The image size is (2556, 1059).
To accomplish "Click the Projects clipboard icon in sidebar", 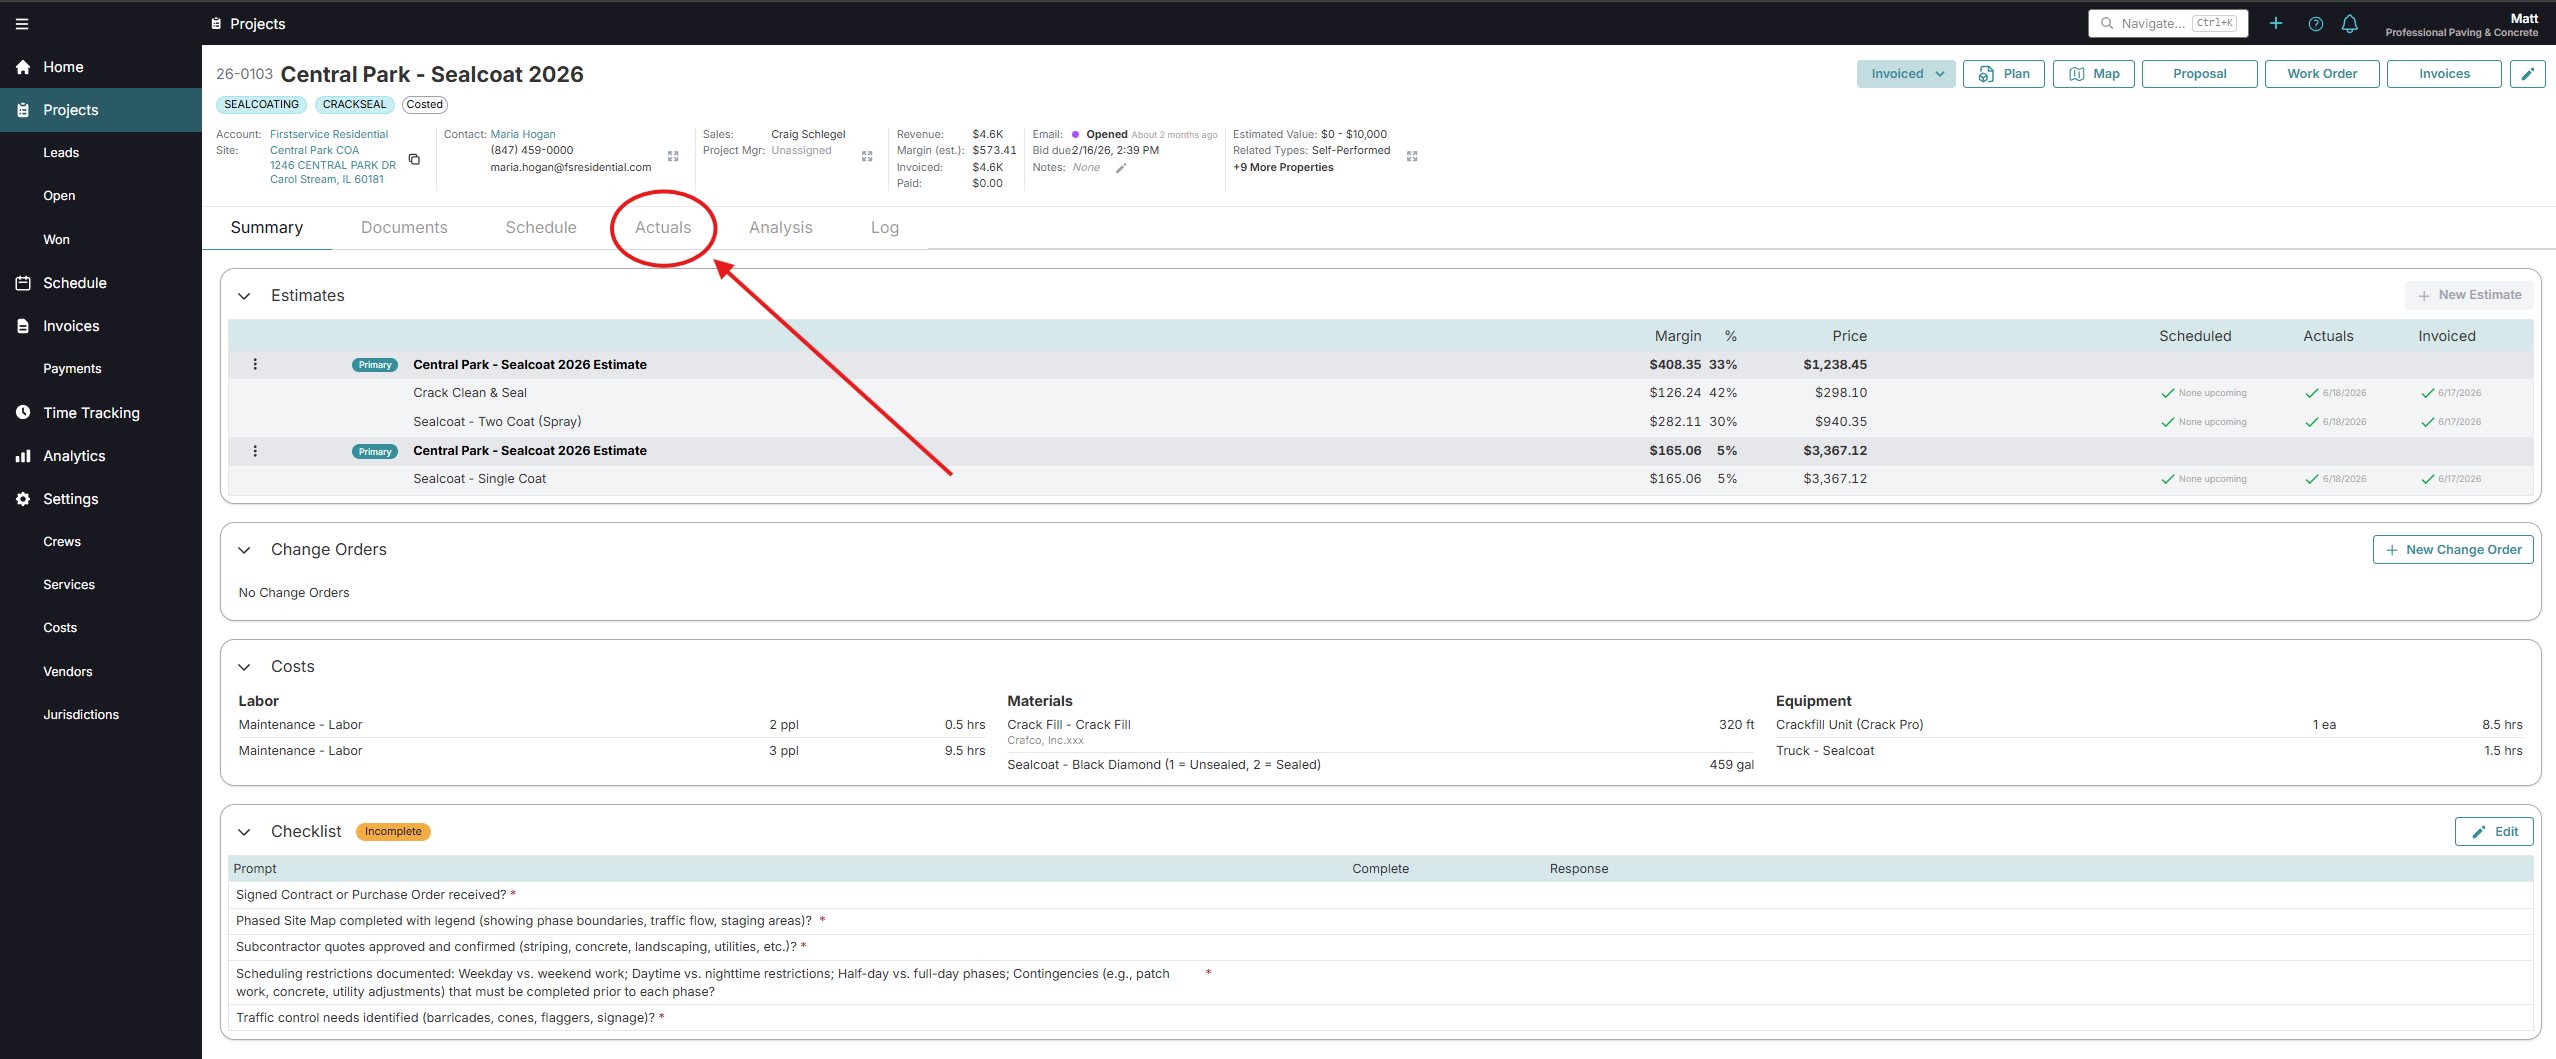I will click(x=23, y=110).
